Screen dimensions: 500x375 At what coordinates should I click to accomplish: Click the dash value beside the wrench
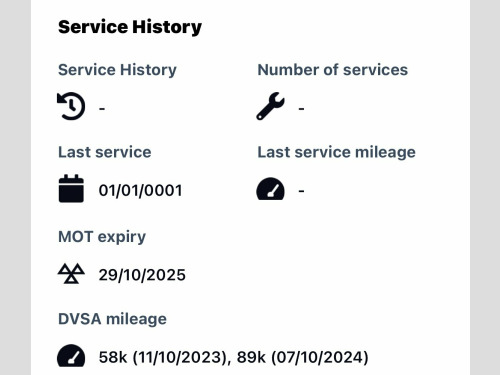pos(301,109)
